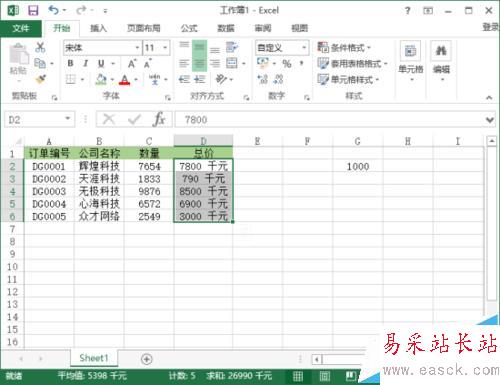The height and width of the screenshot is (385, 500).
Task: Click the Comma Style icon
Action: click(301, 63)
